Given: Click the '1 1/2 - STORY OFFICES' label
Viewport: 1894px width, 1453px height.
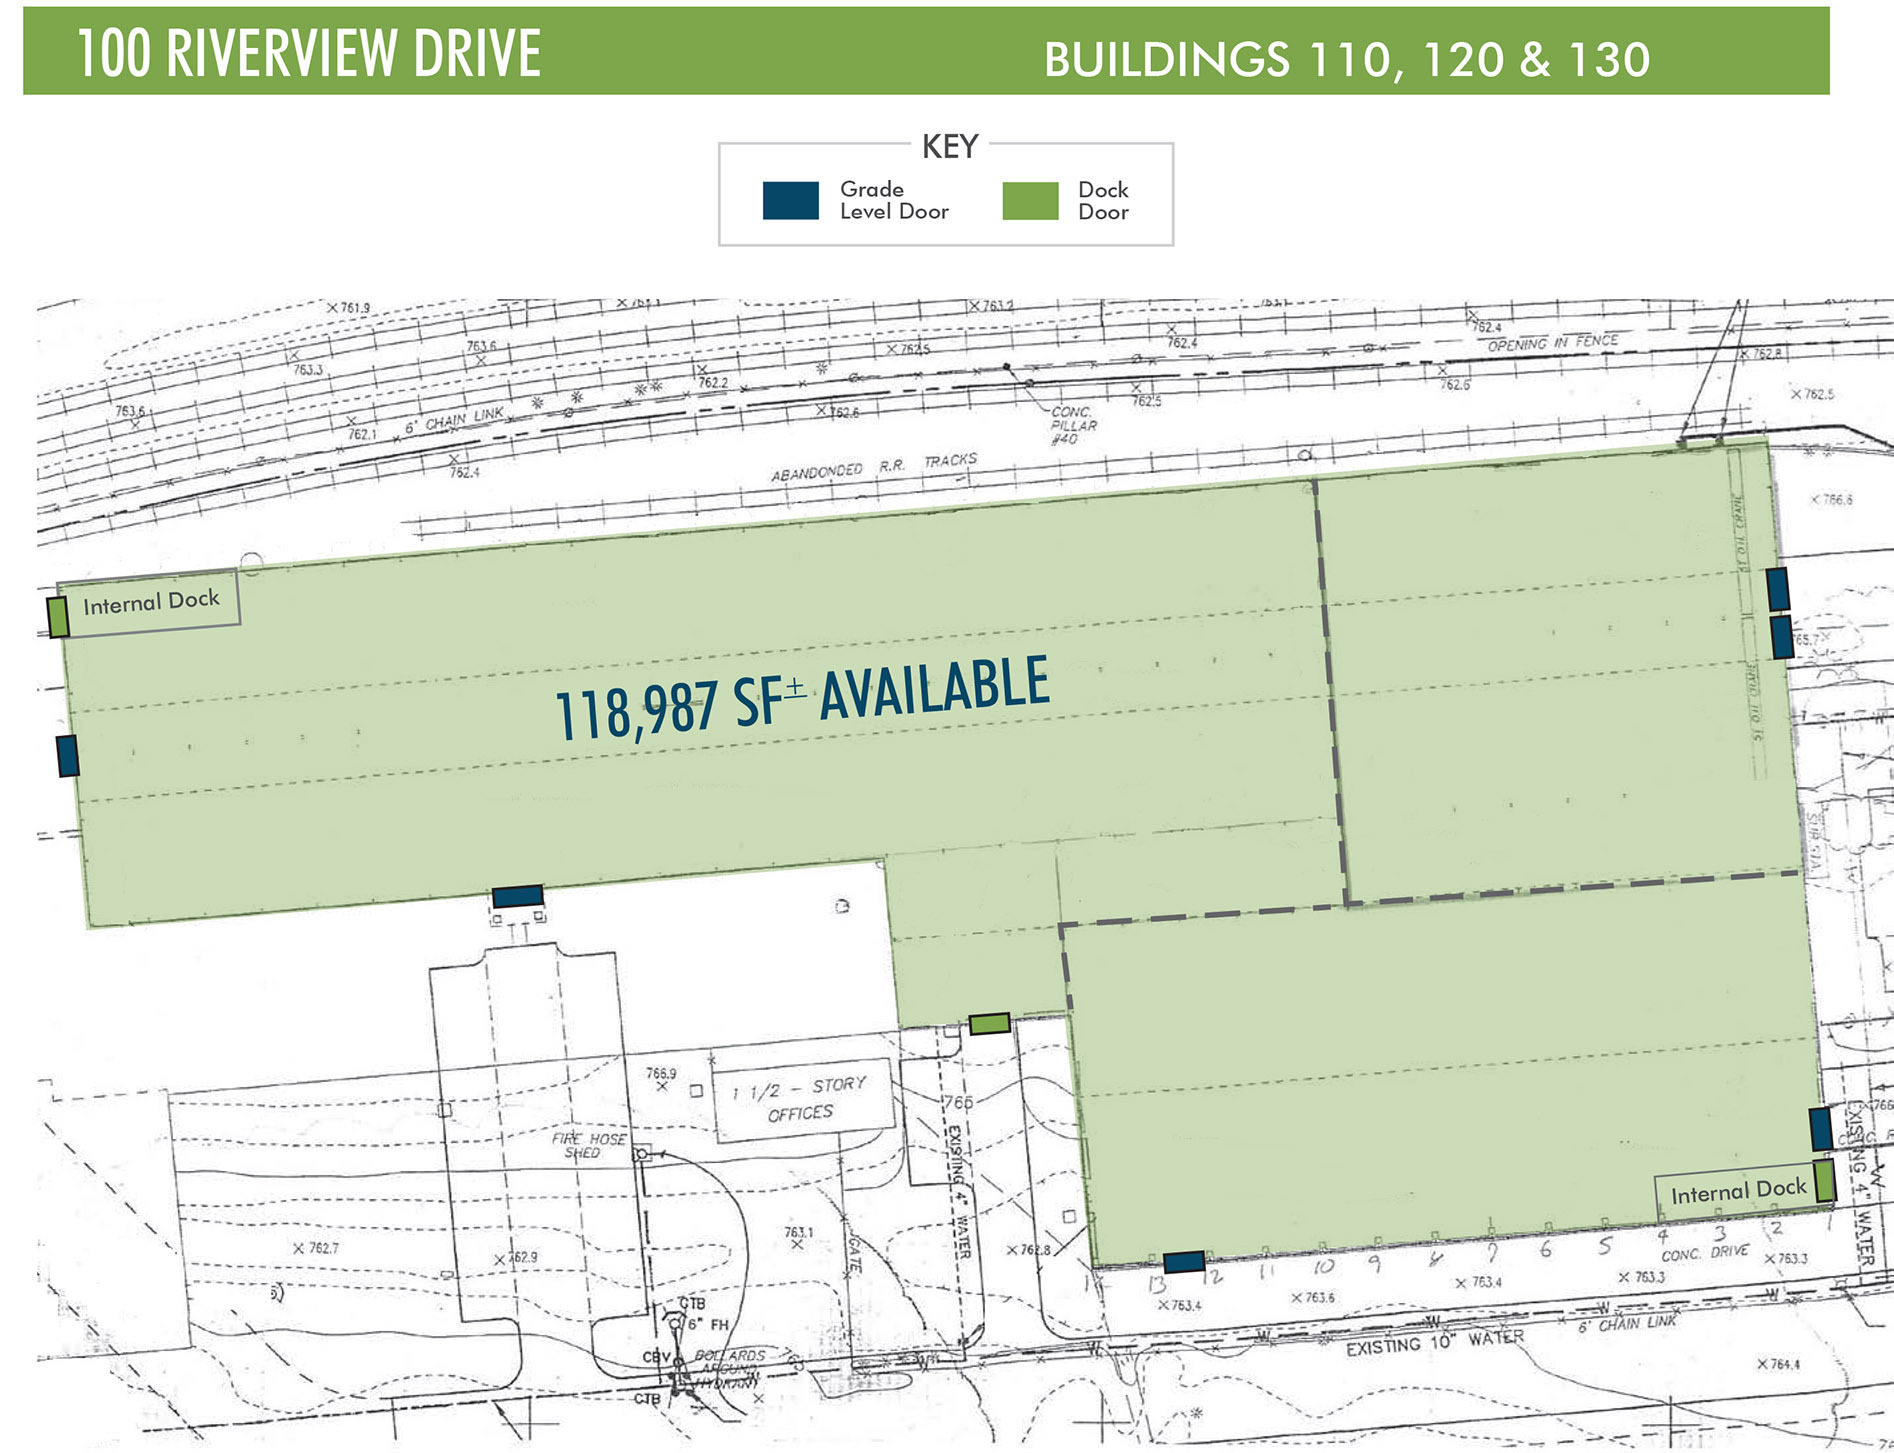Looking at the screenshot, I should (800, 1099).
